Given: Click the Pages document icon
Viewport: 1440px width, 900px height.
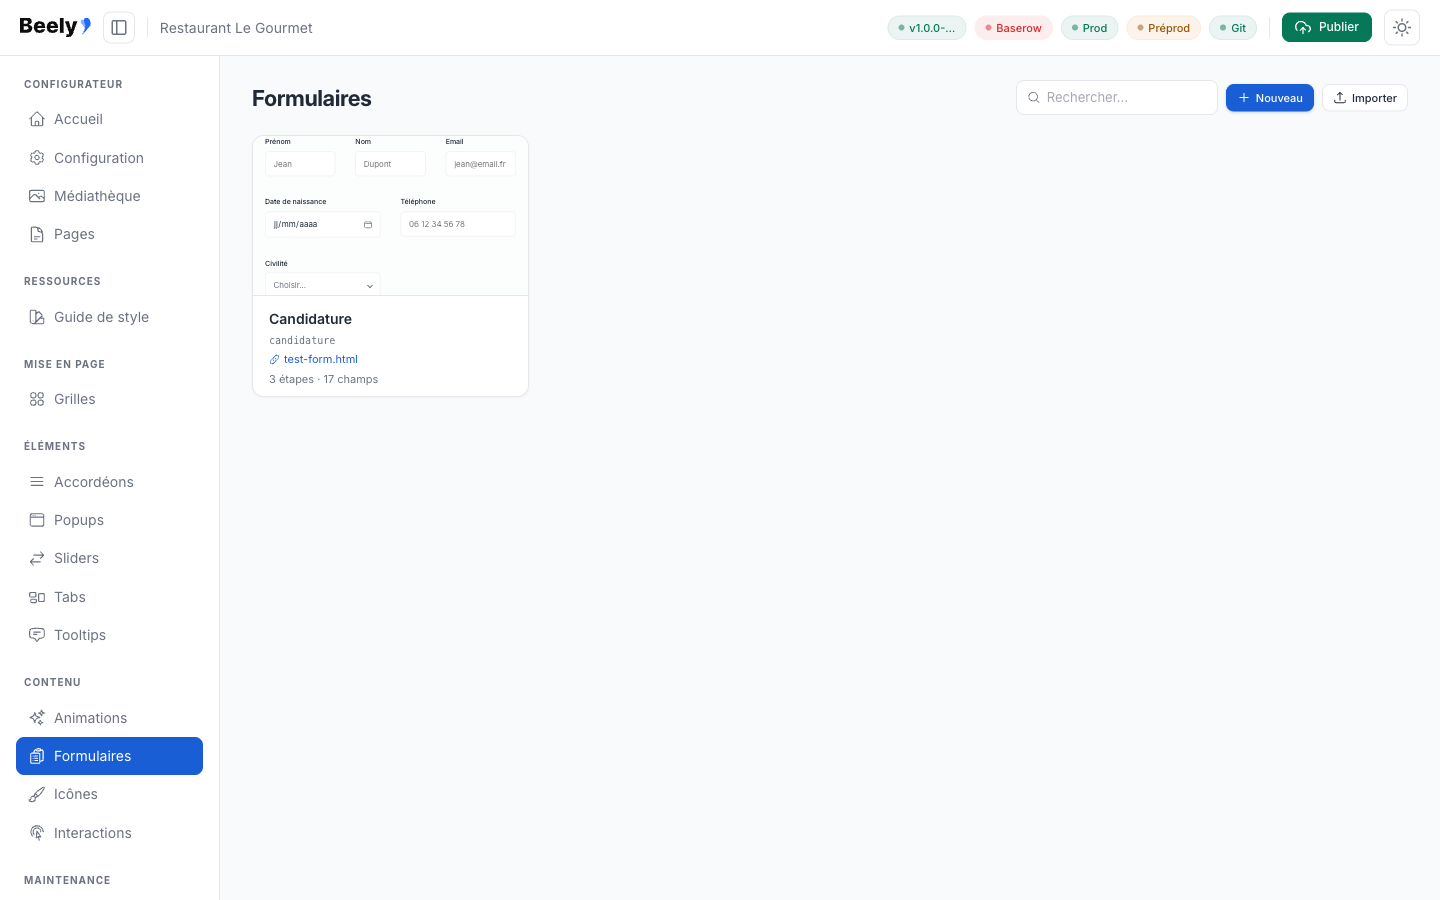Looking at the screenshot, I should coord(37,234).
